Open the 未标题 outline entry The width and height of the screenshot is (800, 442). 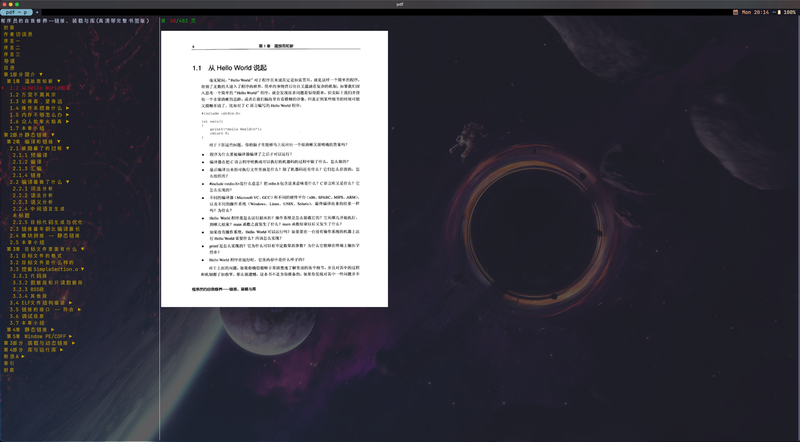pos(21,215)
